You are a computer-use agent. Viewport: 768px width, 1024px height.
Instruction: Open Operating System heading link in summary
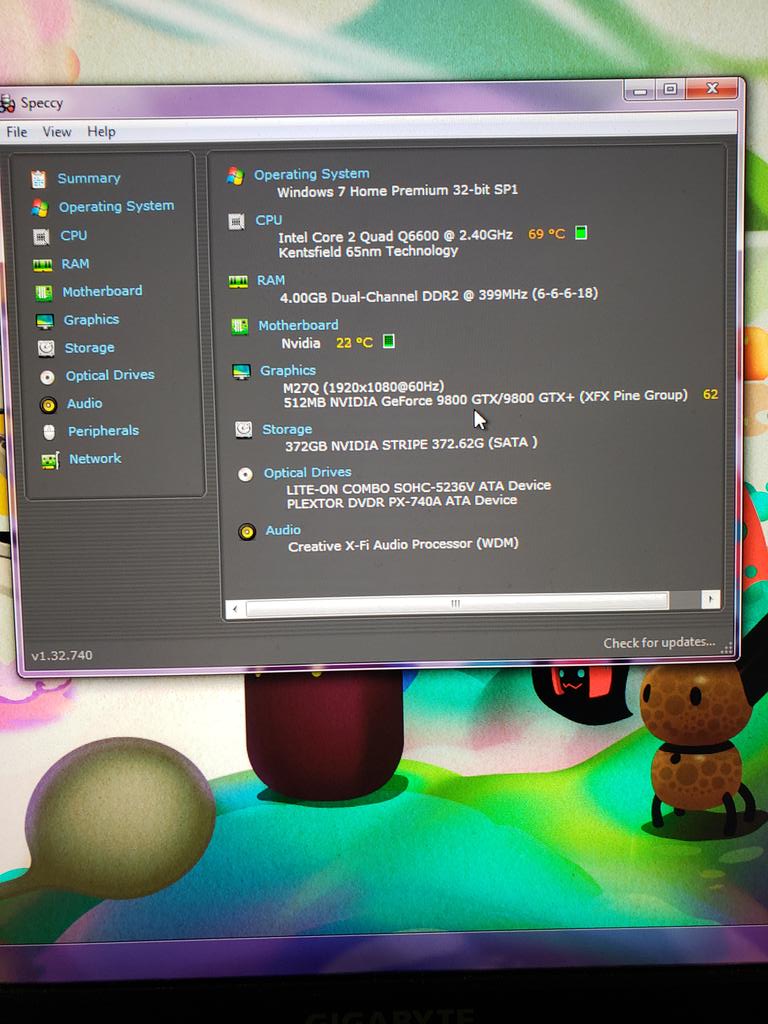(x=312, y=174)
